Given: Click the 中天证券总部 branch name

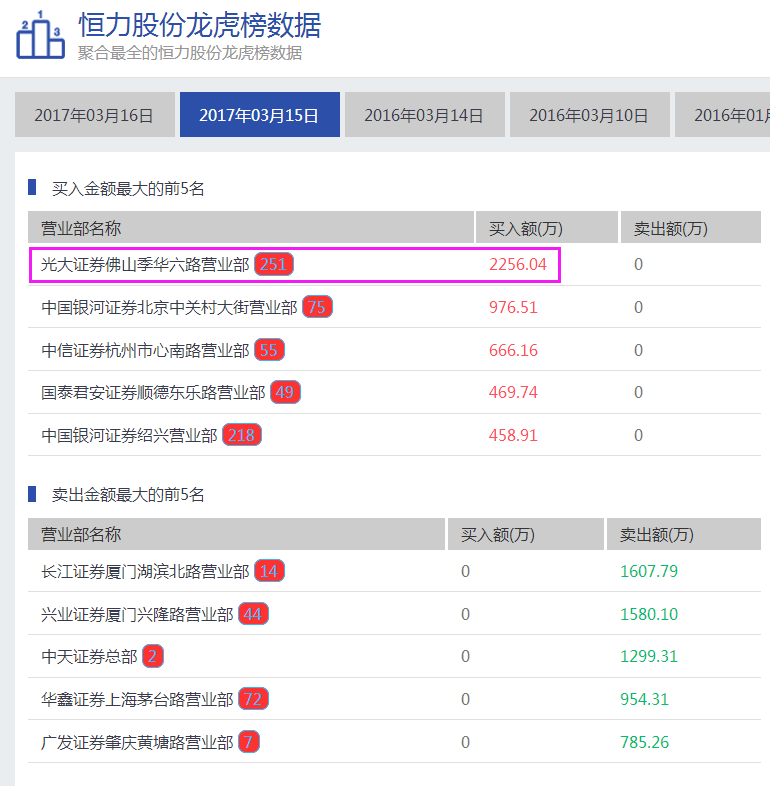Looking at the screenshot, I should coord(89,656).
